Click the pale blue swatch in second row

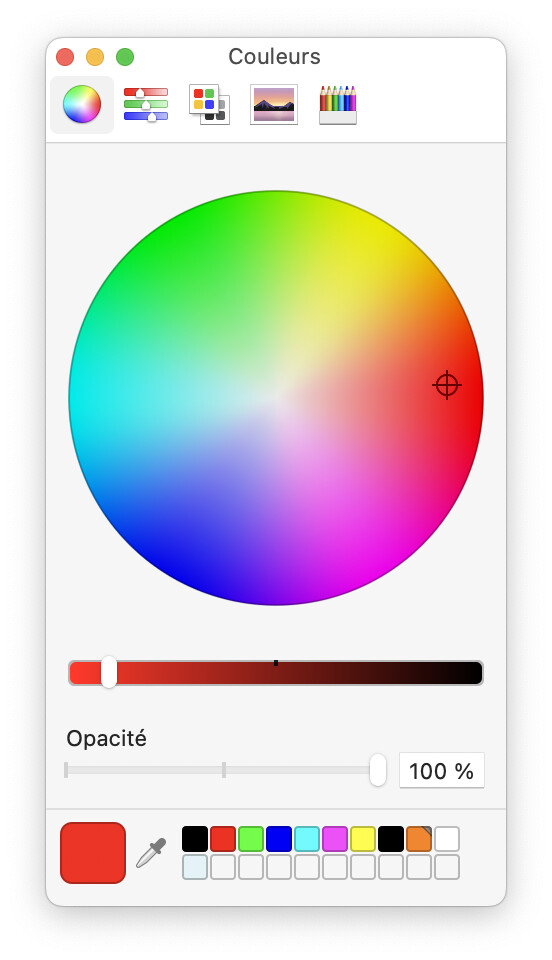click(195, 867)
